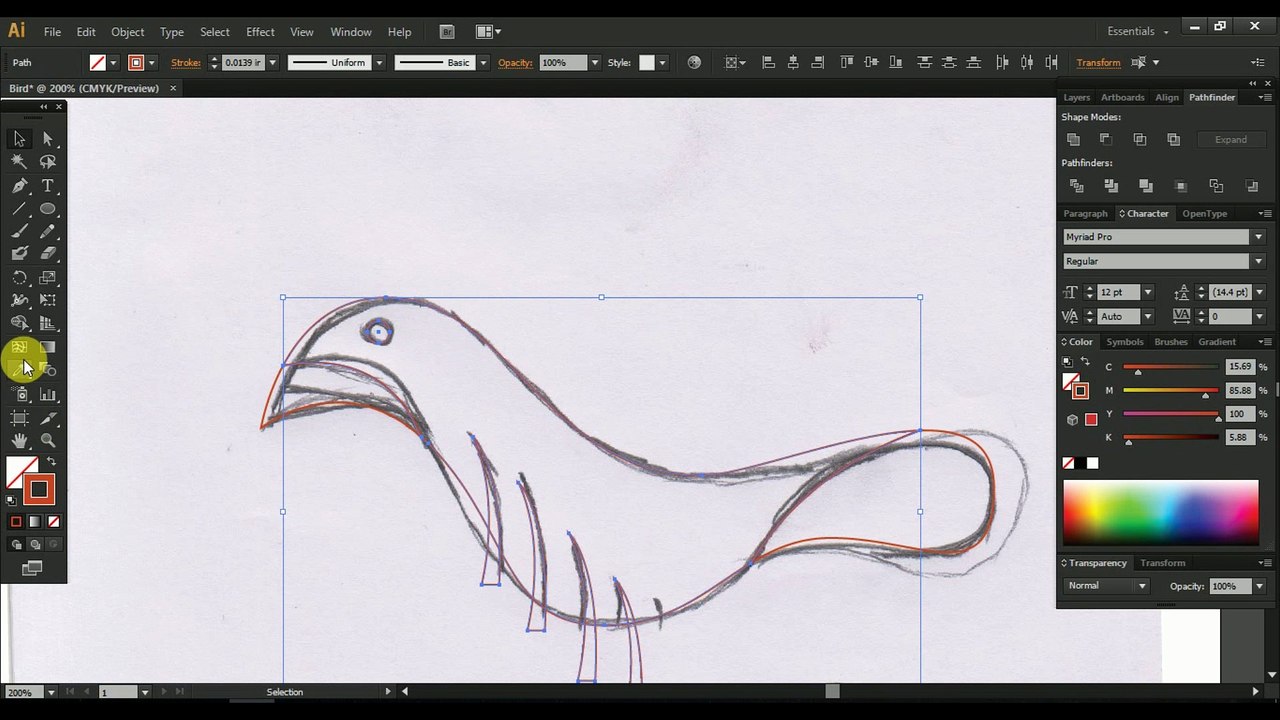Select the Selection tool arrow

pos(19,139)
